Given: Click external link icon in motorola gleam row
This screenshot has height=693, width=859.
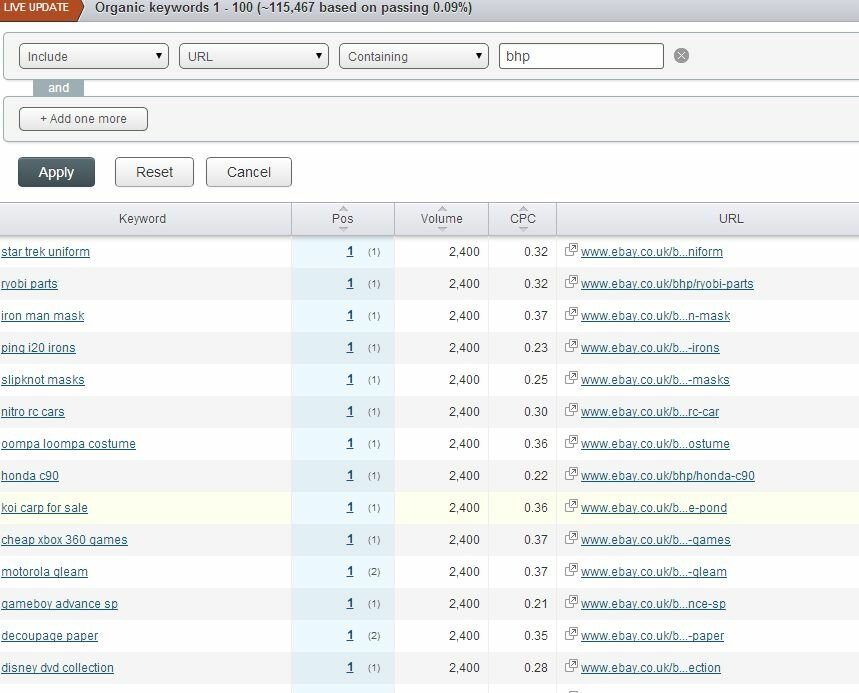Looking at the screenshot, I should 571,571.
